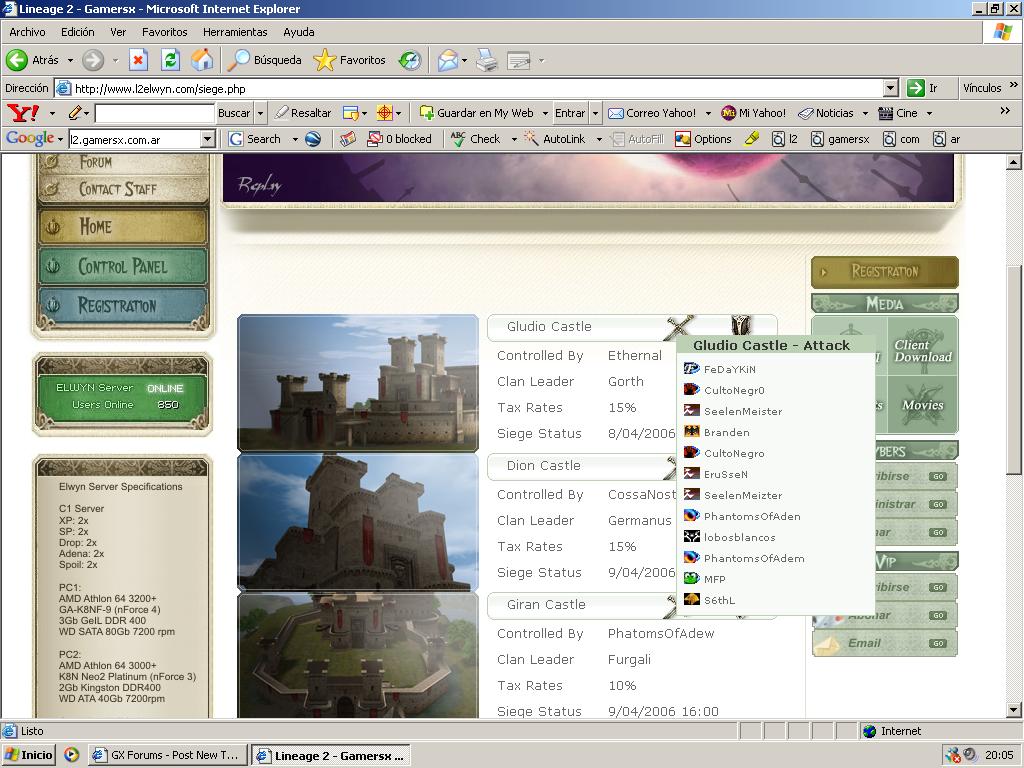Switch to GX Forums taskbar window
Screen dimensions: 1024x768
point(168,756)
